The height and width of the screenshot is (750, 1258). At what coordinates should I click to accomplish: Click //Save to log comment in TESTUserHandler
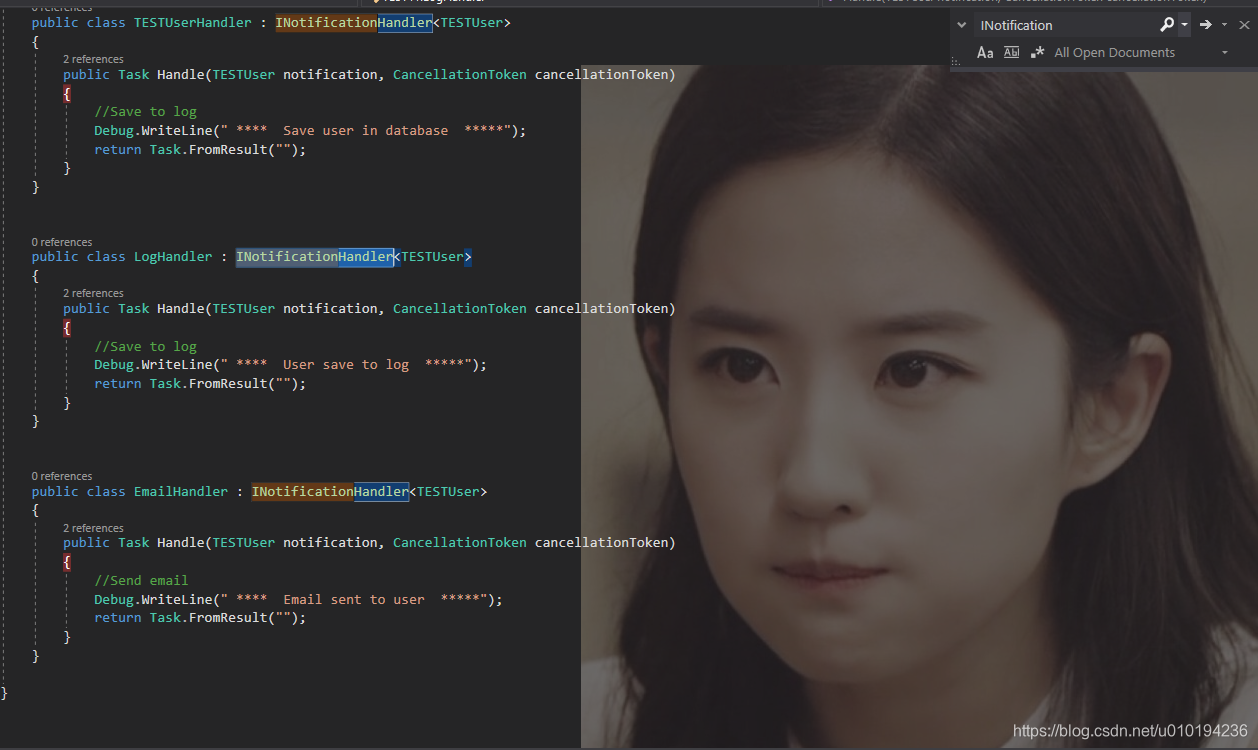point(145,111)
